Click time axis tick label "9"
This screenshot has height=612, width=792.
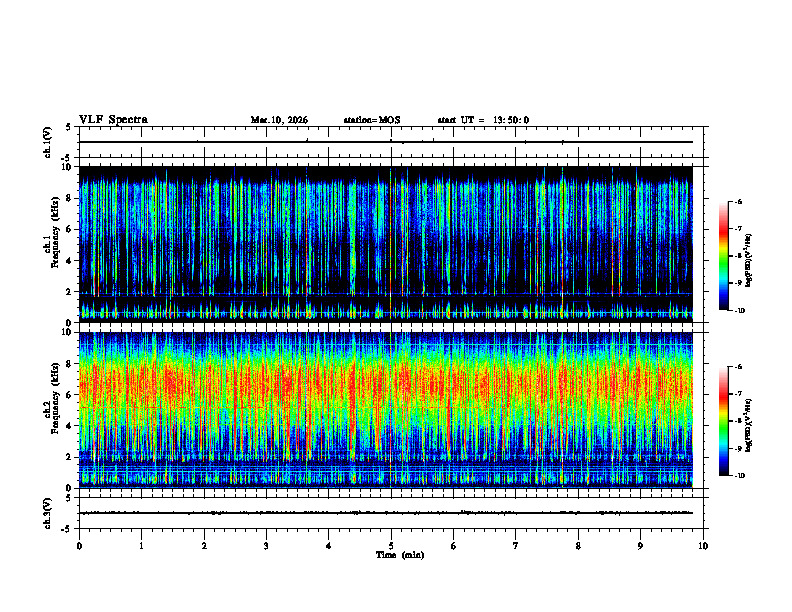(x=640, y=546)
